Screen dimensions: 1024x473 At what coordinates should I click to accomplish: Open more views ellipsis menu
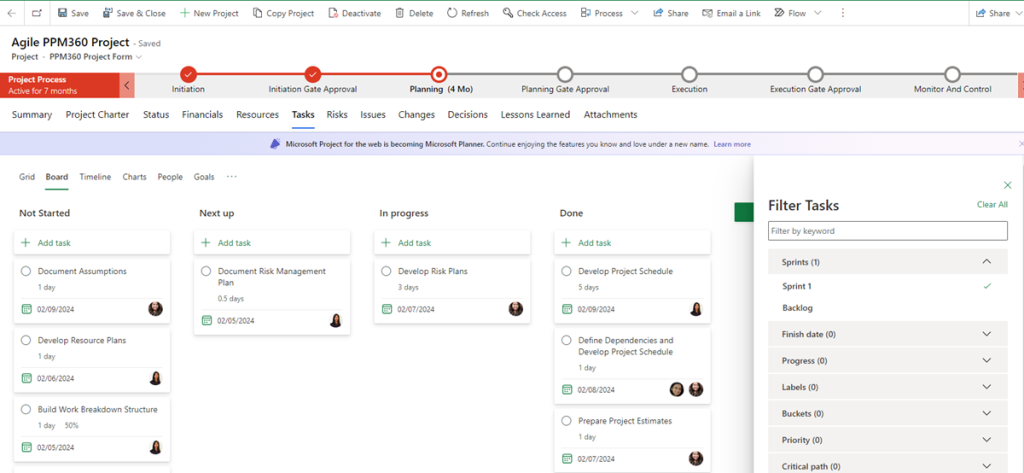(232, 176)
